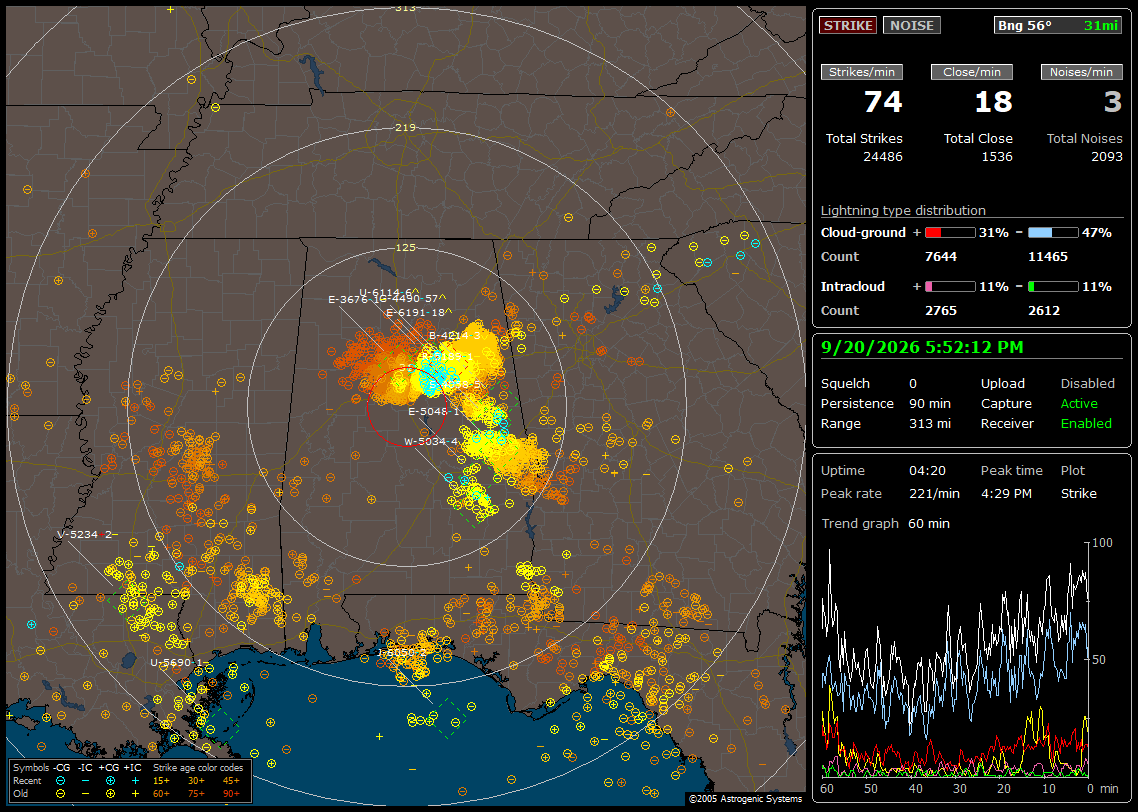1138x812 pixels.
Task: Toggle the Upload Disabled status
Action: [1087, 384]
